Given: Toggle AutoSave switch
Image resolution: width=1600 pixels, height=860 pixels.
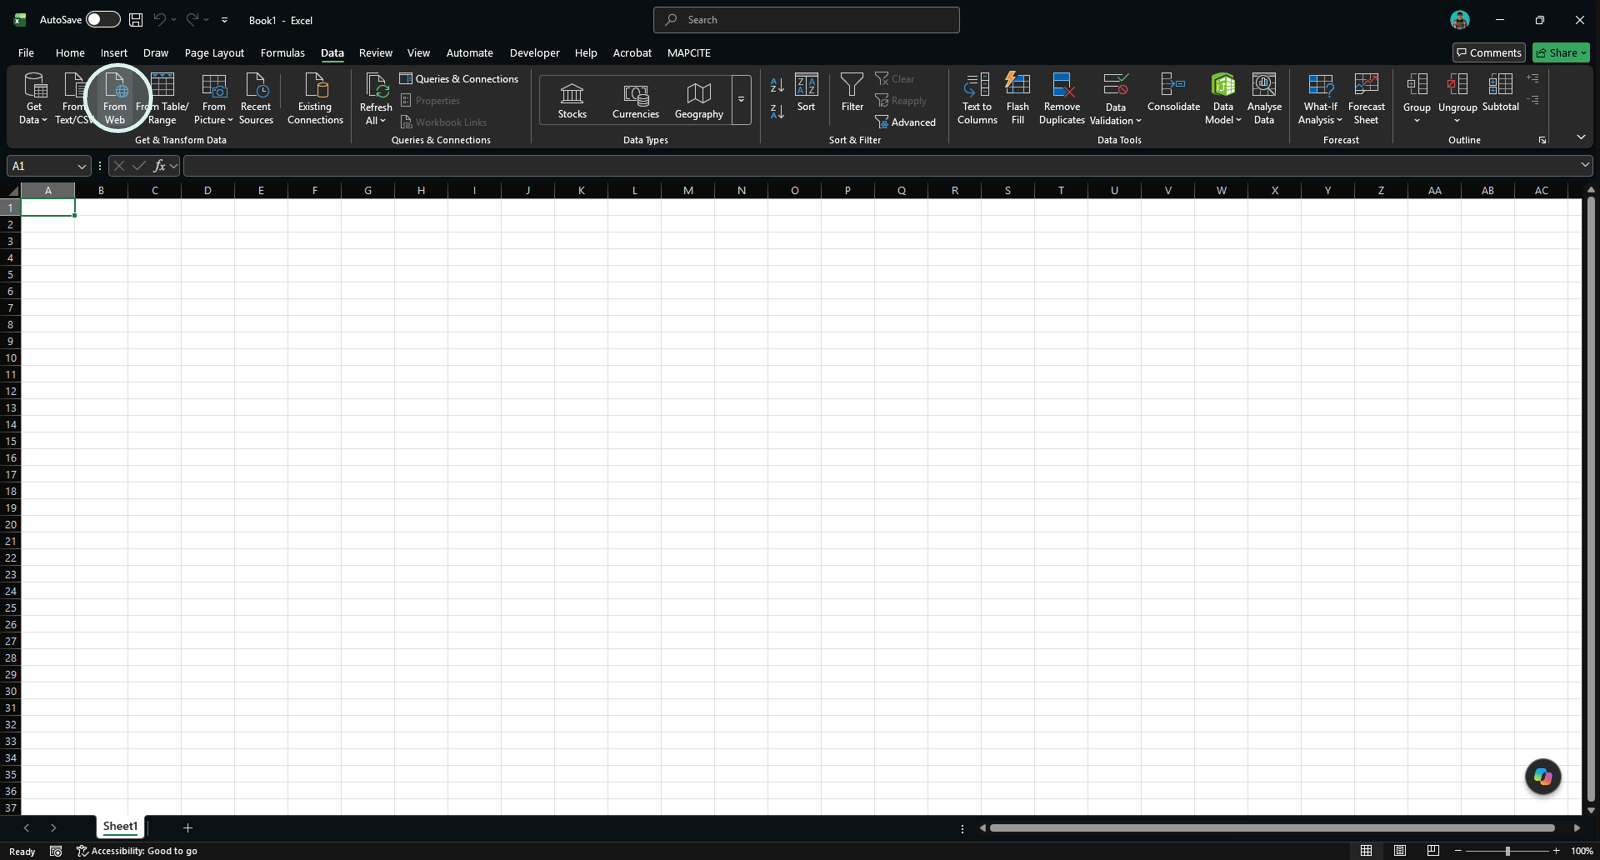Looking at the screenshot, I should click(102, 20).
